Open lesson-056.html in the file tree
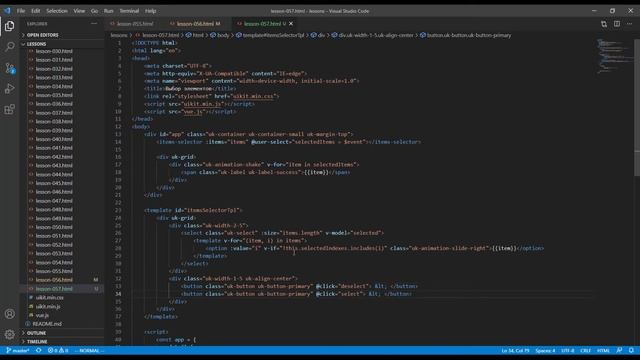This screenshot has width=640, height=360. point(54,280)
